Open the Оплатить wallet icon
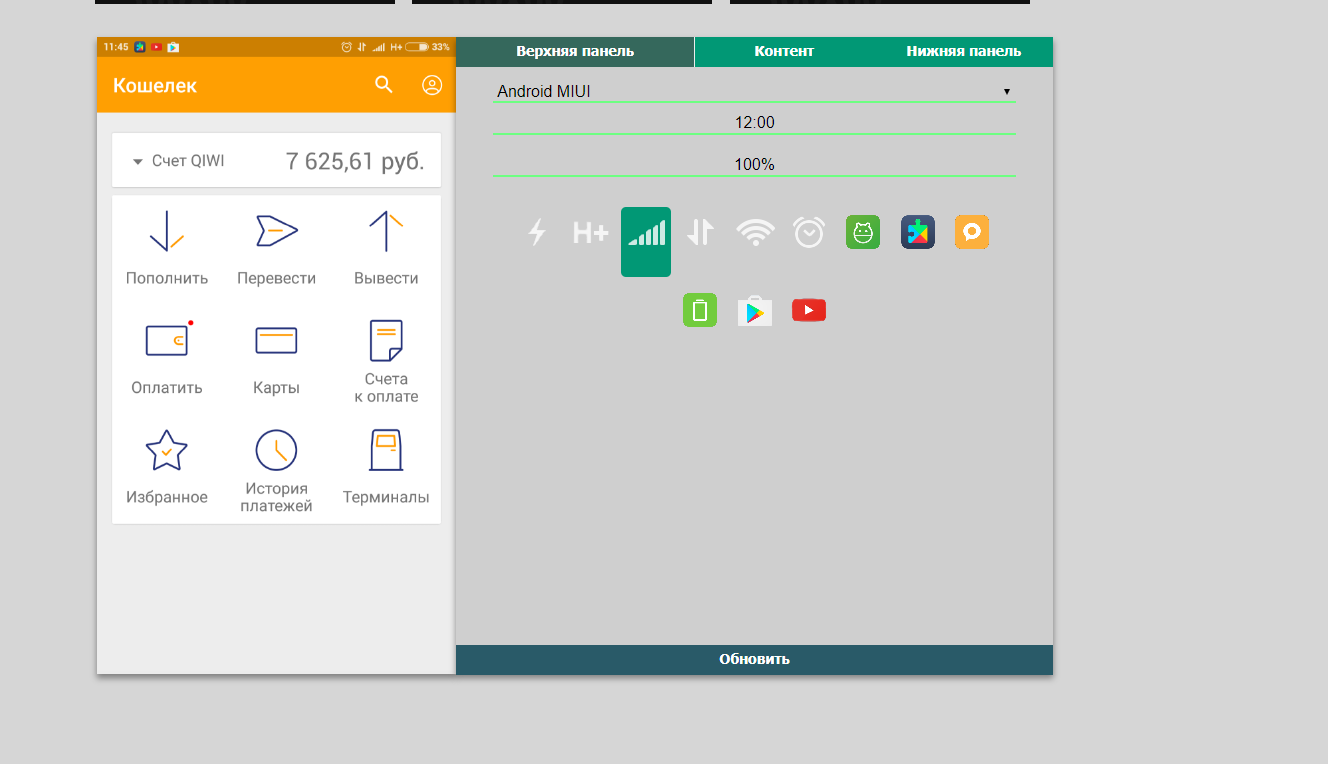The height and width of the screenshot is (764, 1328). click(167, 340)
